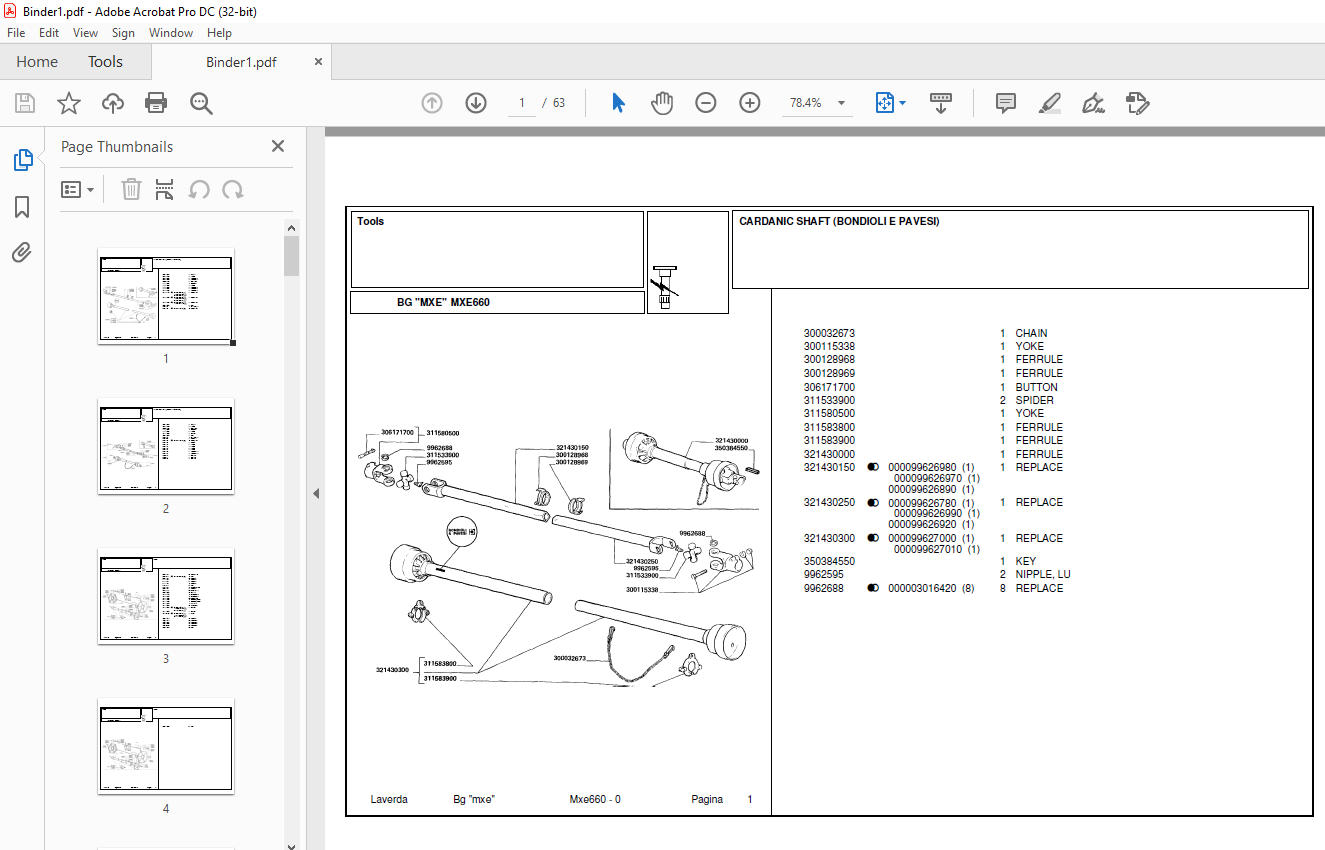Show the Page Thumbnails pane icon

point(22,160)
